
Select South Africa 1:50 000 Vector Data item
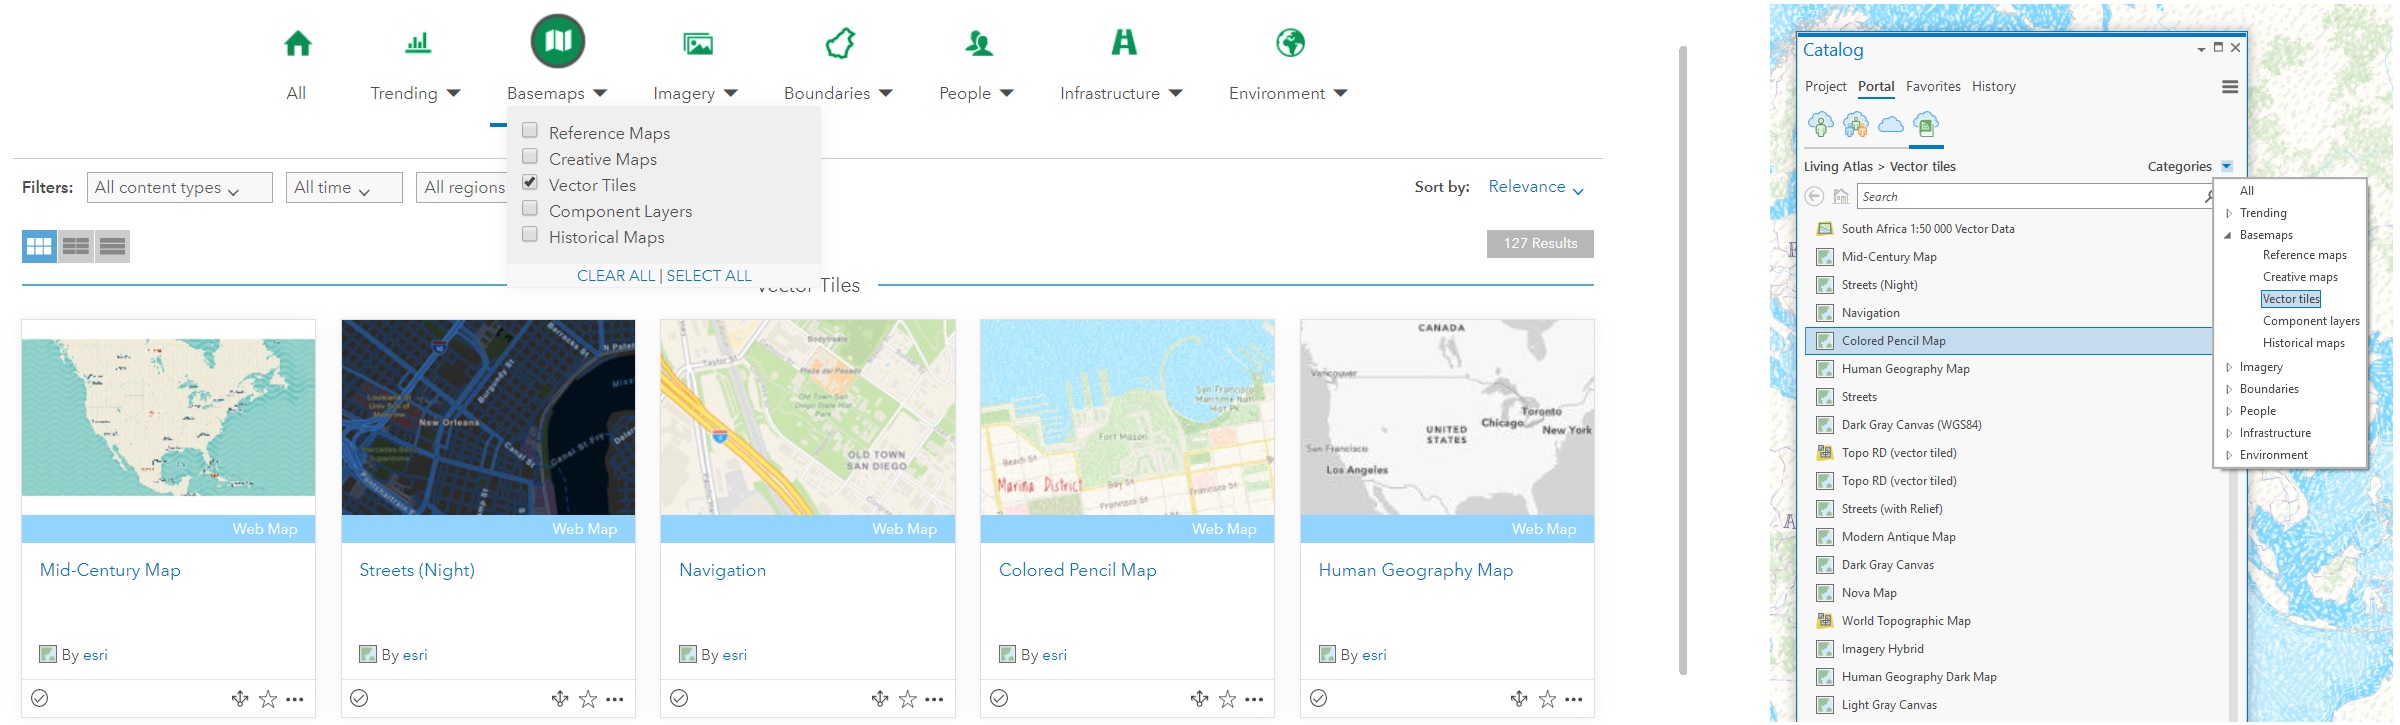coord(1928,229)
